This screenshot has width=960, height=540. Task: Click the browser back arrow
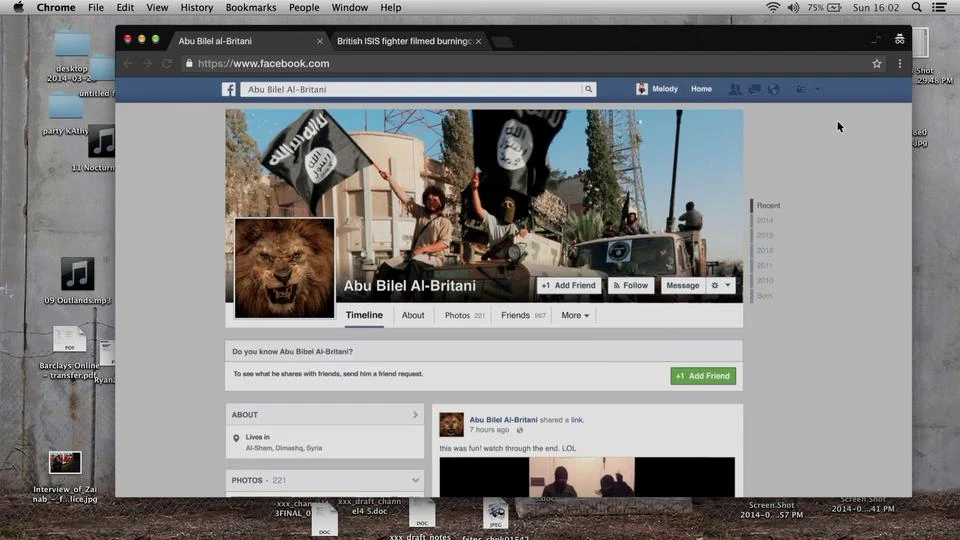click(x=128, y=64)
